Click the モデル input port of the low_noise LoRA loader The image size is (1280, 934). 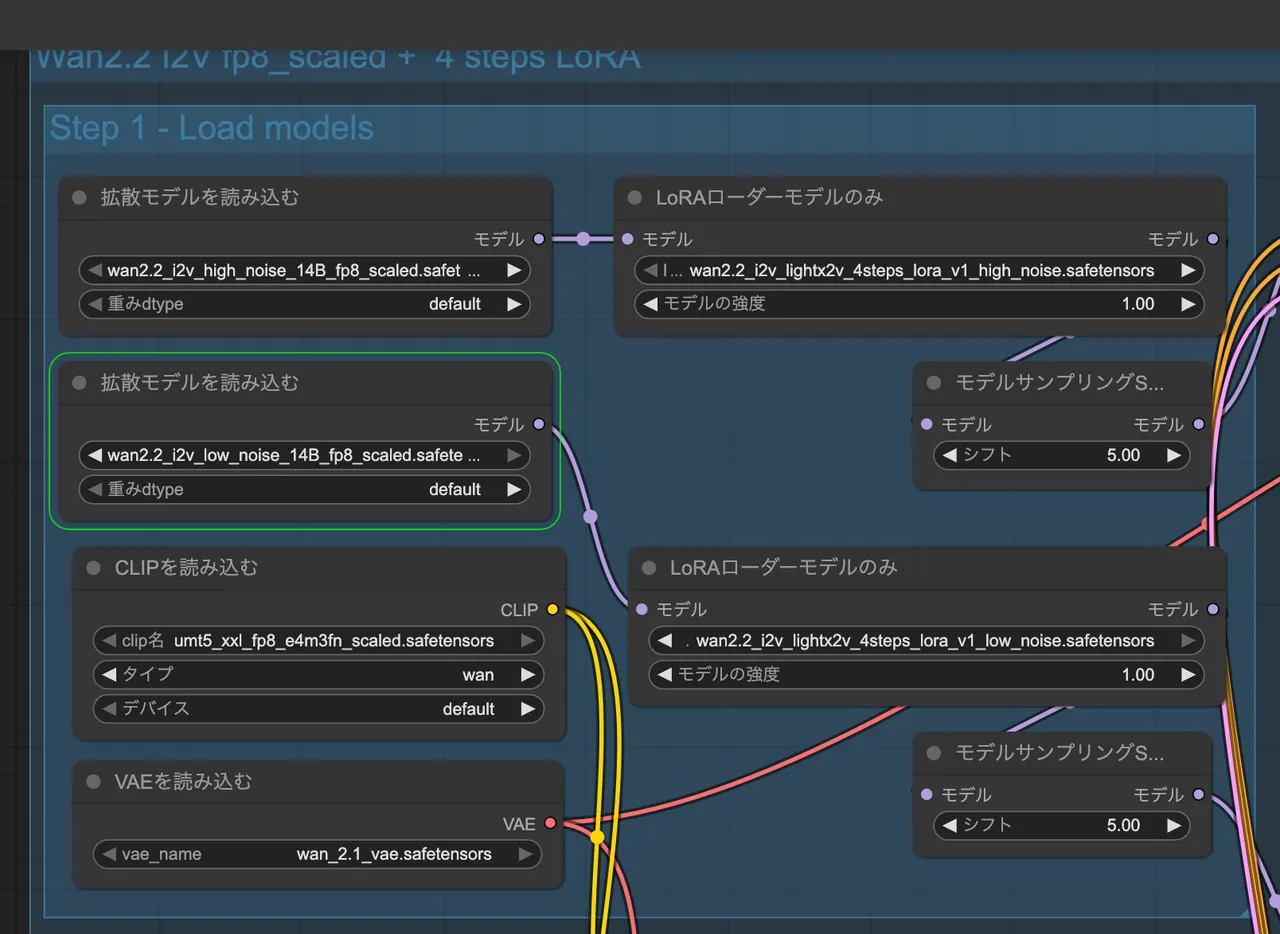coord(640,610)
